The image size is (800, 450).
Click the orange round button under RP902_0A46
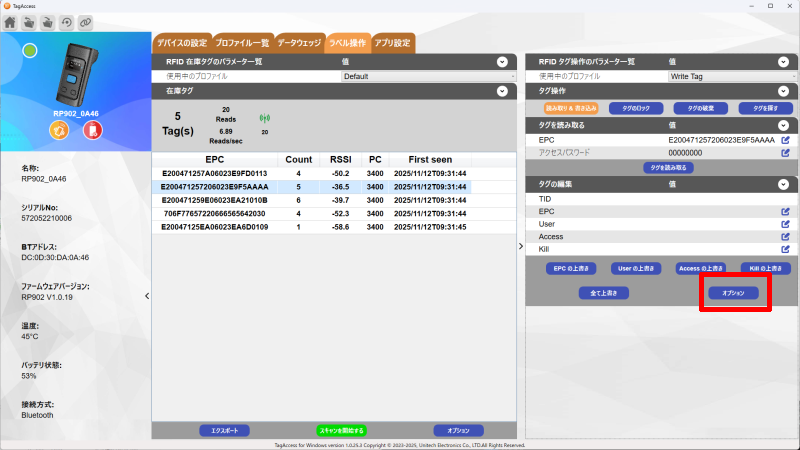59,131
